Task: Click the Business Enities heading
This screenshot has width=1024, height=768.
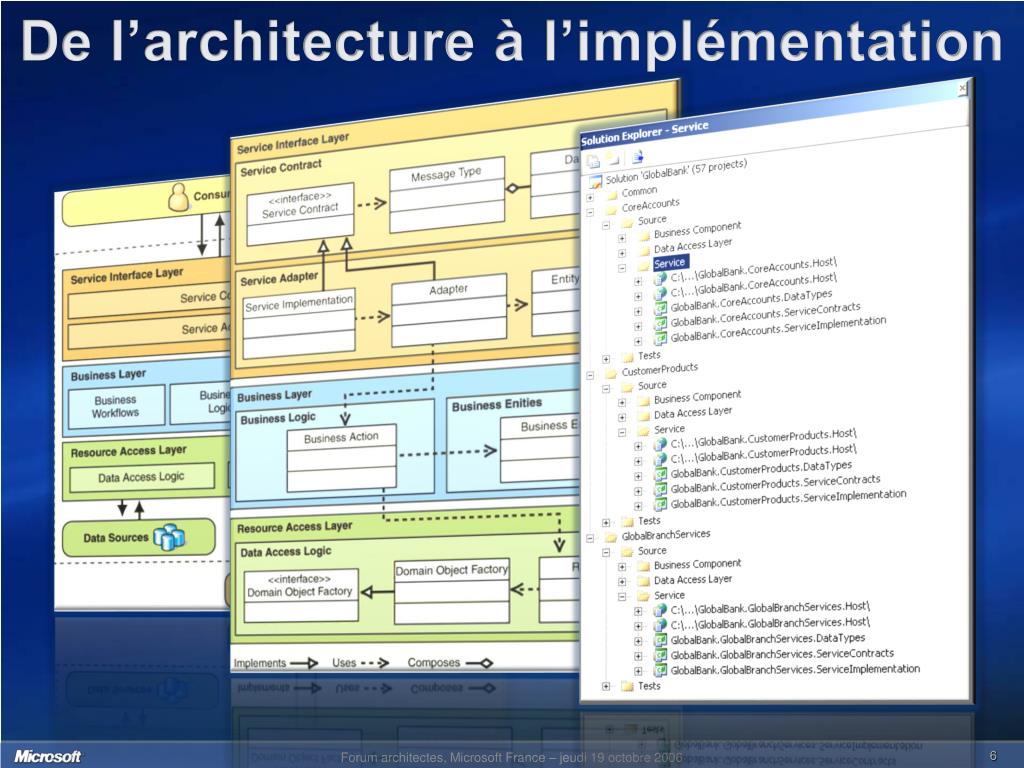Action: click(497, 405)
